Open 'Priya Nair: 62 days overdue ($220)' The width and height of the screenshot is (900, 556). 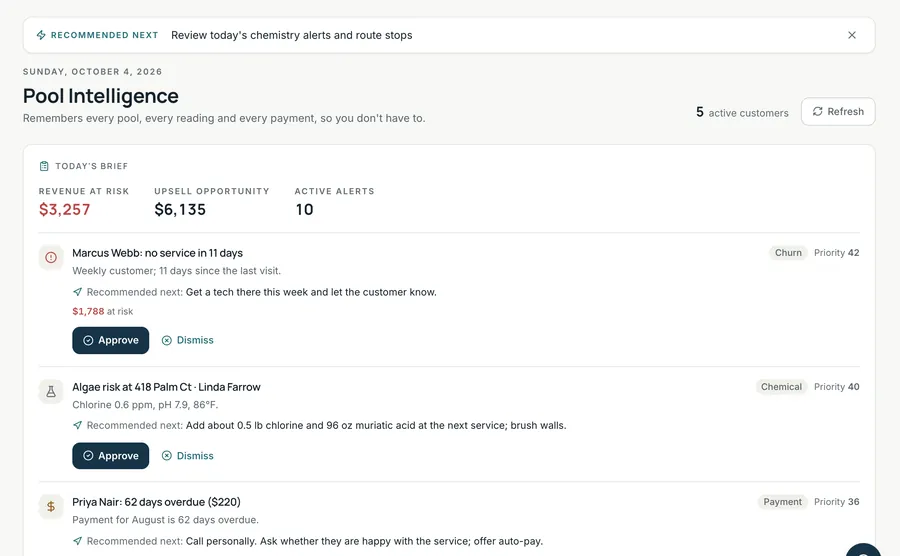pos(156,502)
